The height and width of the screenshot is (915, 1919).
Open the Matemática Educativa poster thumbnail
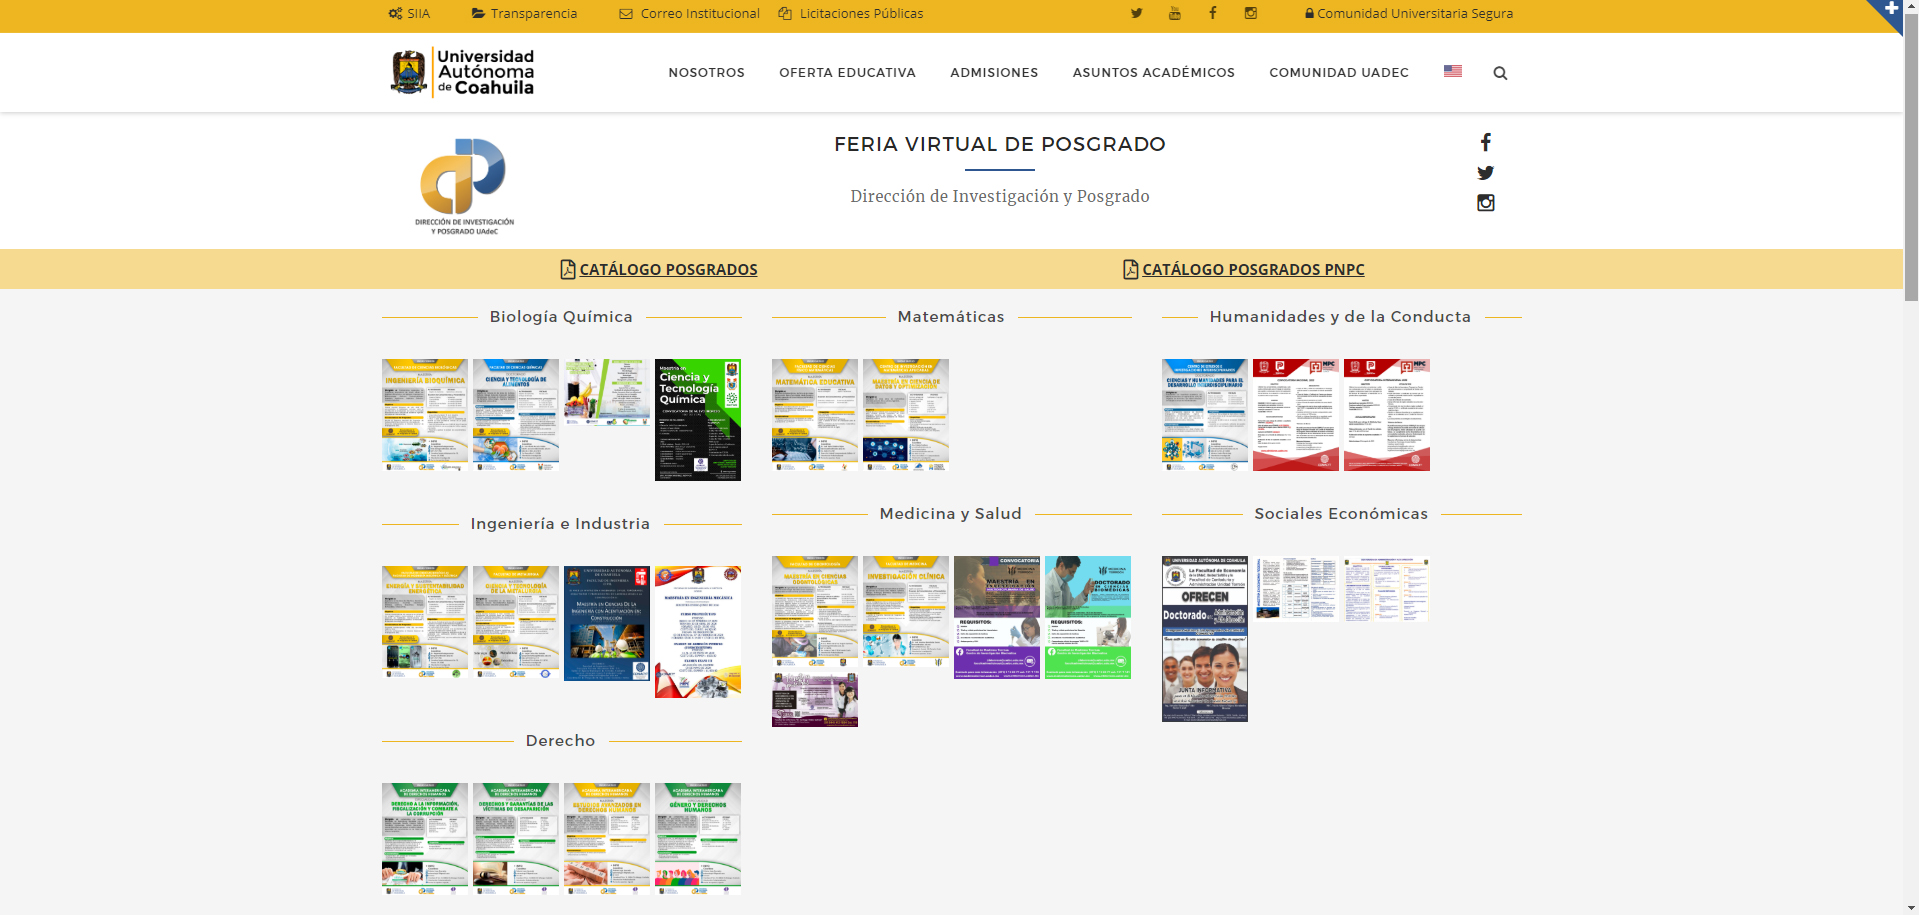814,415
